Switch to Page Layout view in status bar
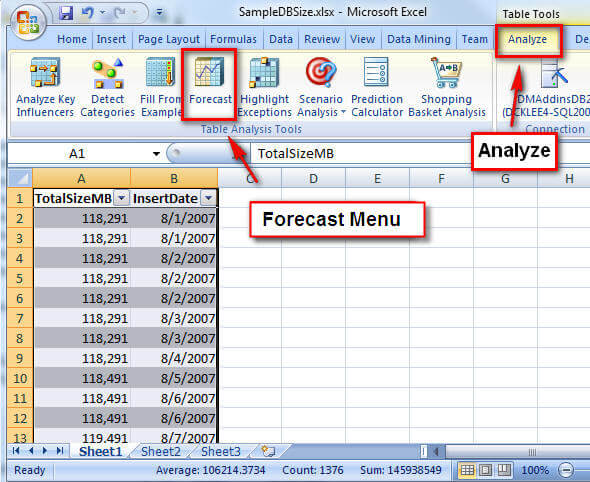The width and height of the screenshot is (590, 482). [485, 470]
